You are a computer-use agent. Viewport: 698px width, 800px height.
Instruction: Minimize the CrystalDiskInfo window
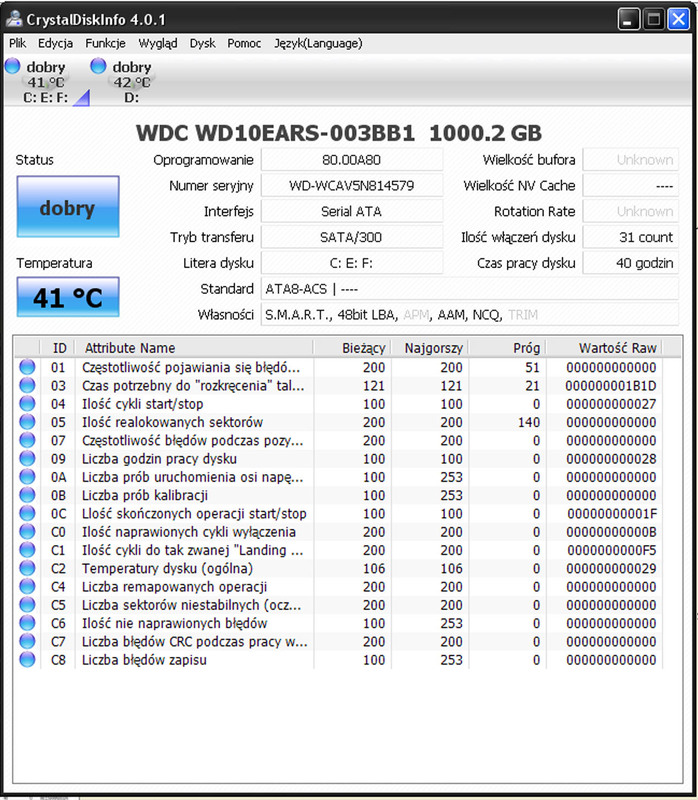tap(629, 19)
